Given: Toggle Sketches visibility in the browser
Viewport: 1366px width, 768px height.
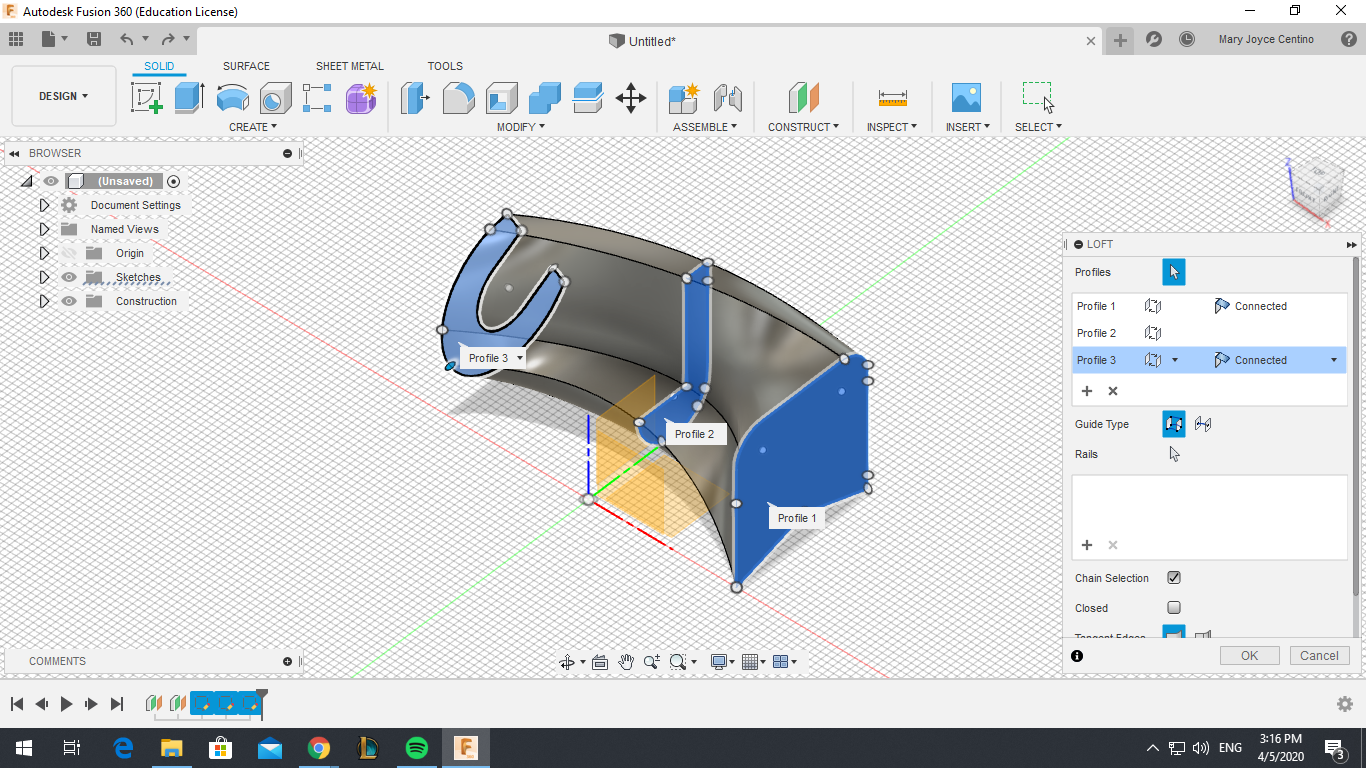Looking at the screenshot, I should click(x=68, y=277).
